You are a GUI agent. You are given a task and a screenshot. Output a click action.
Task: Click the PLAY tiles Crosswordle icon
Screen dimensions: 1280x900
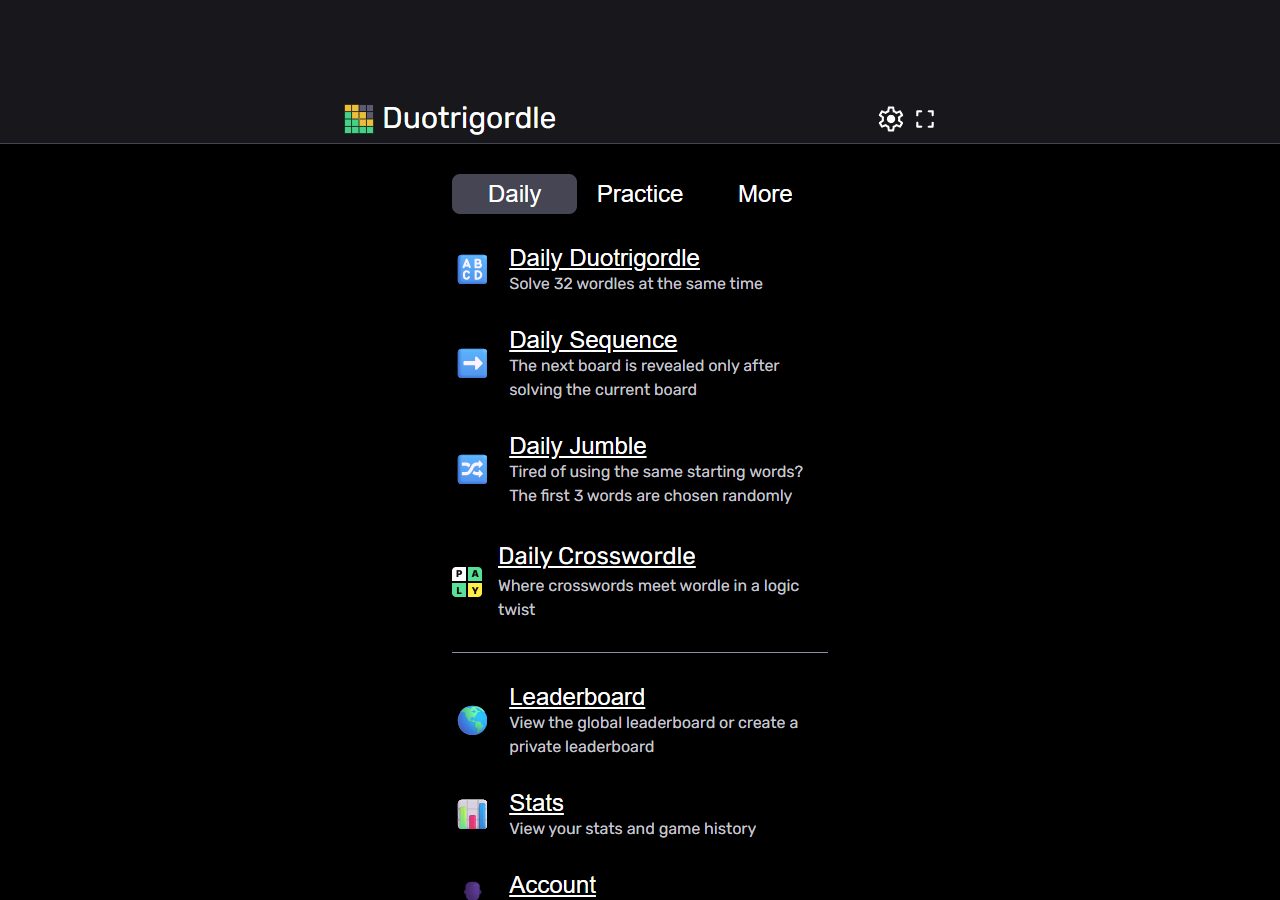(467, 581)
